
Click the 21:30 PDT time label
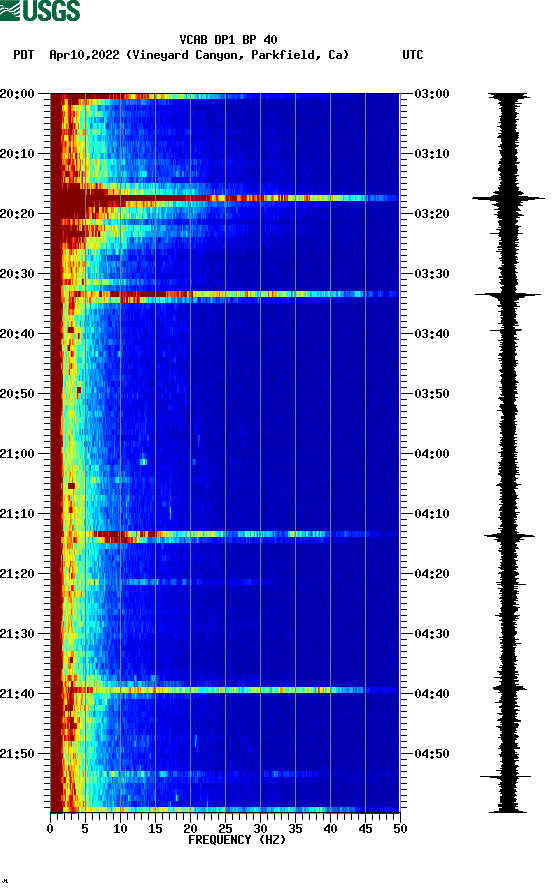point(17,634)
